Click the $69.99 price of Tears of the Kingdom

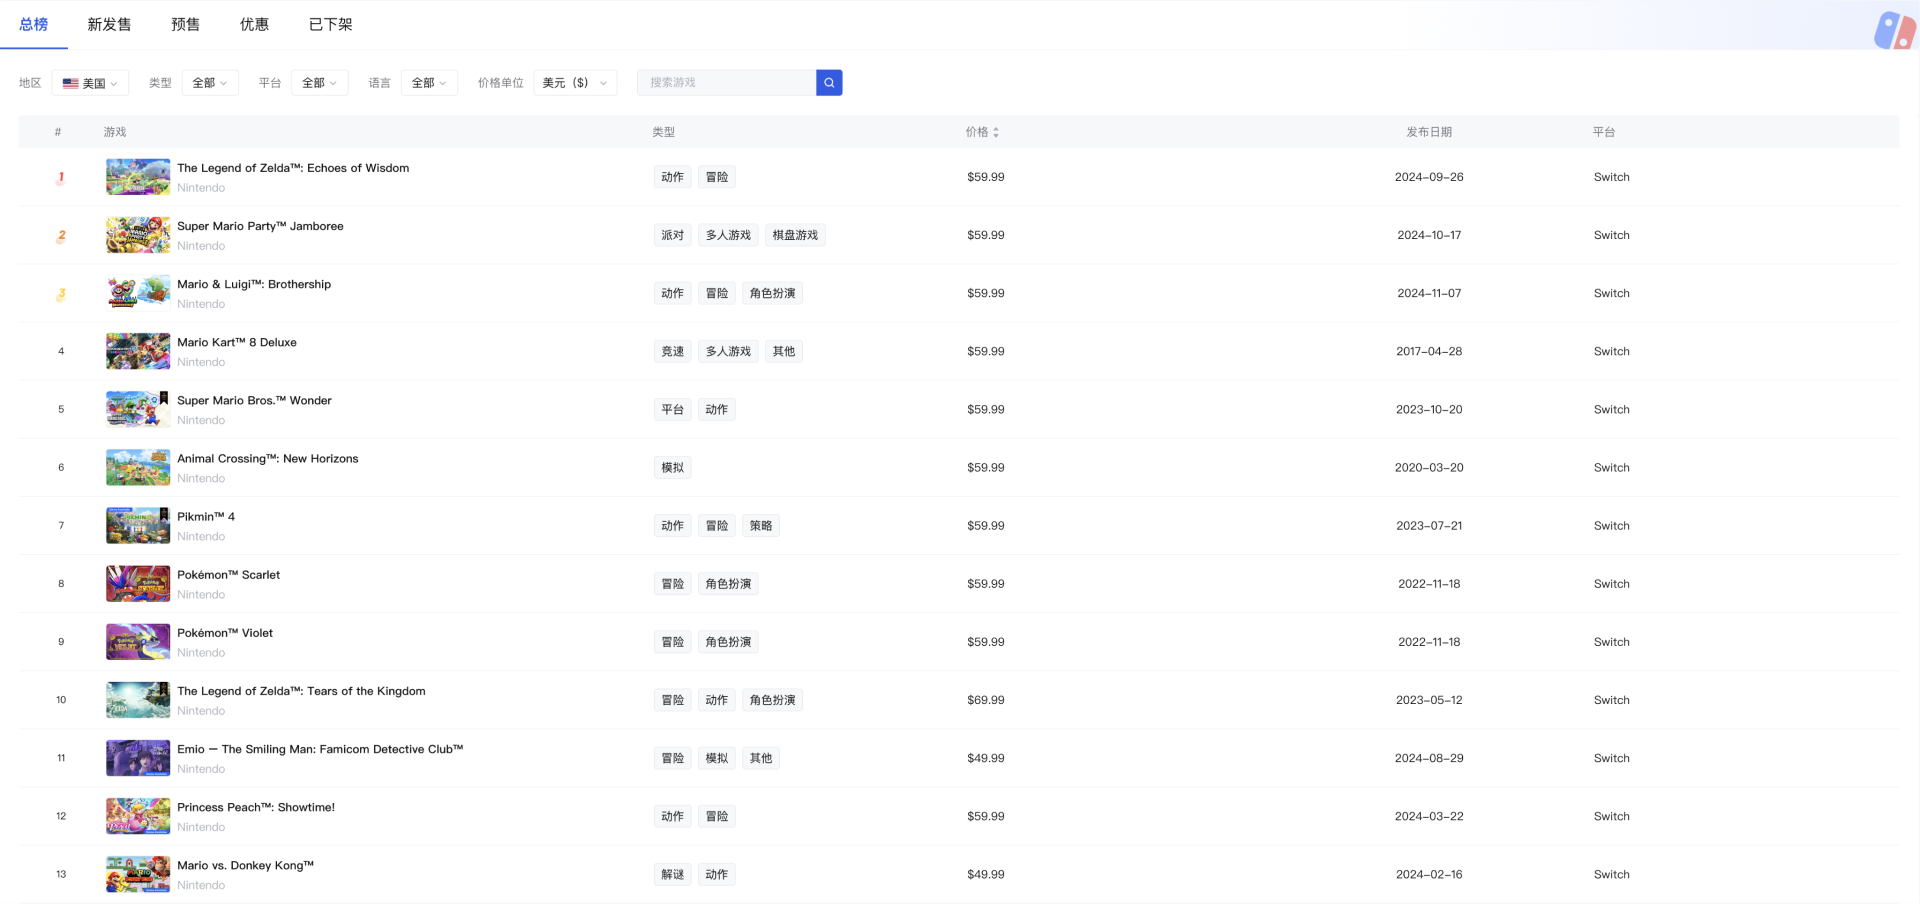(986, 700)
